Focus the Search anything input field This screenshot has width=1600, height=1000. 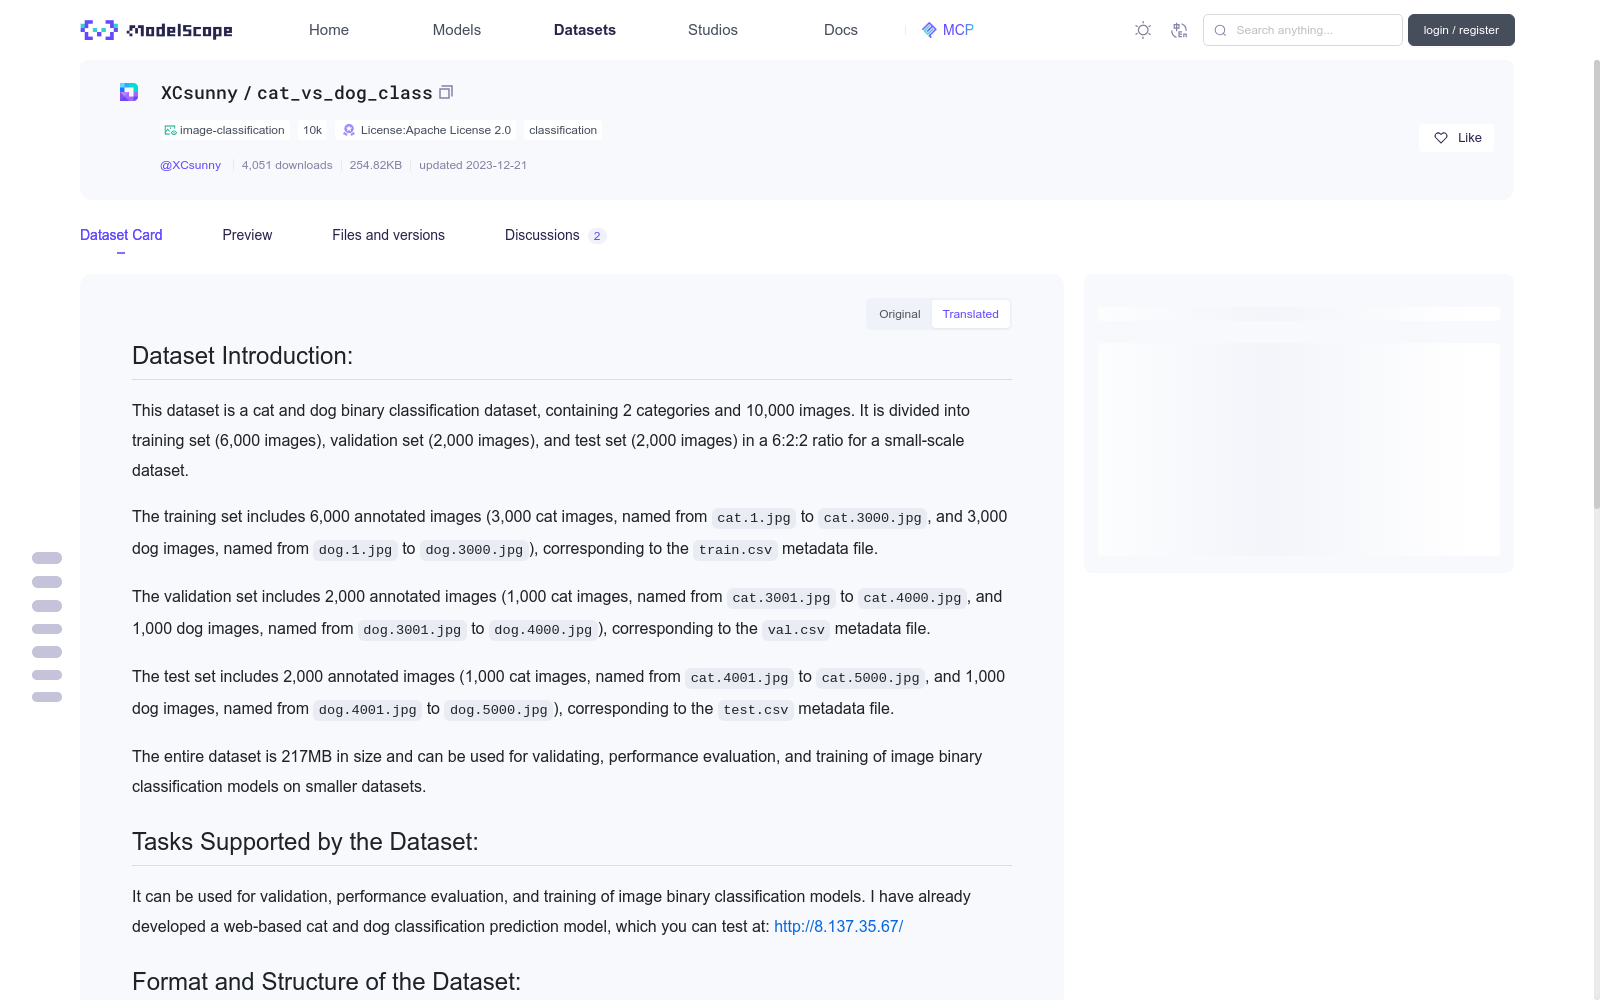[1302, 30]
